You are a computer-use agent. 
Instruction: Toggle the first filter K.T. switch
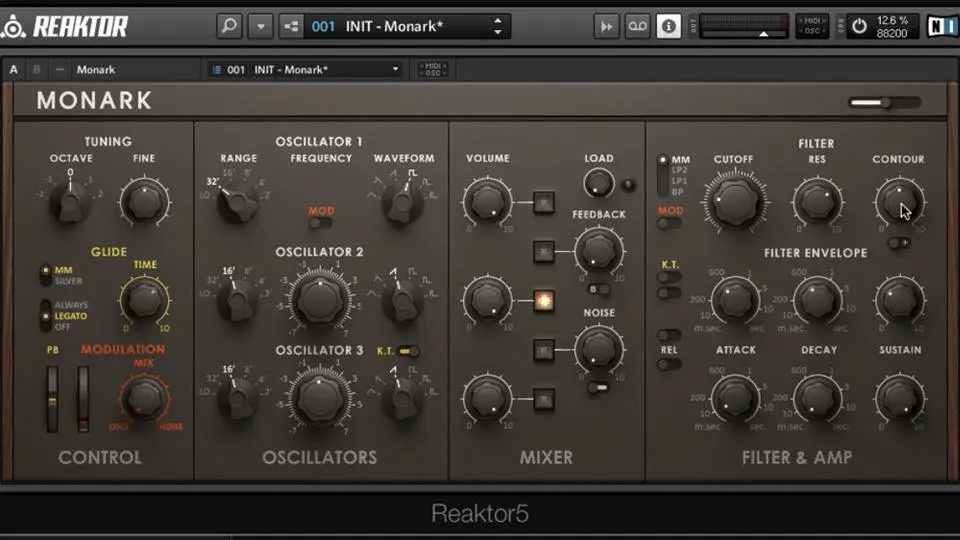click(669, 277)
